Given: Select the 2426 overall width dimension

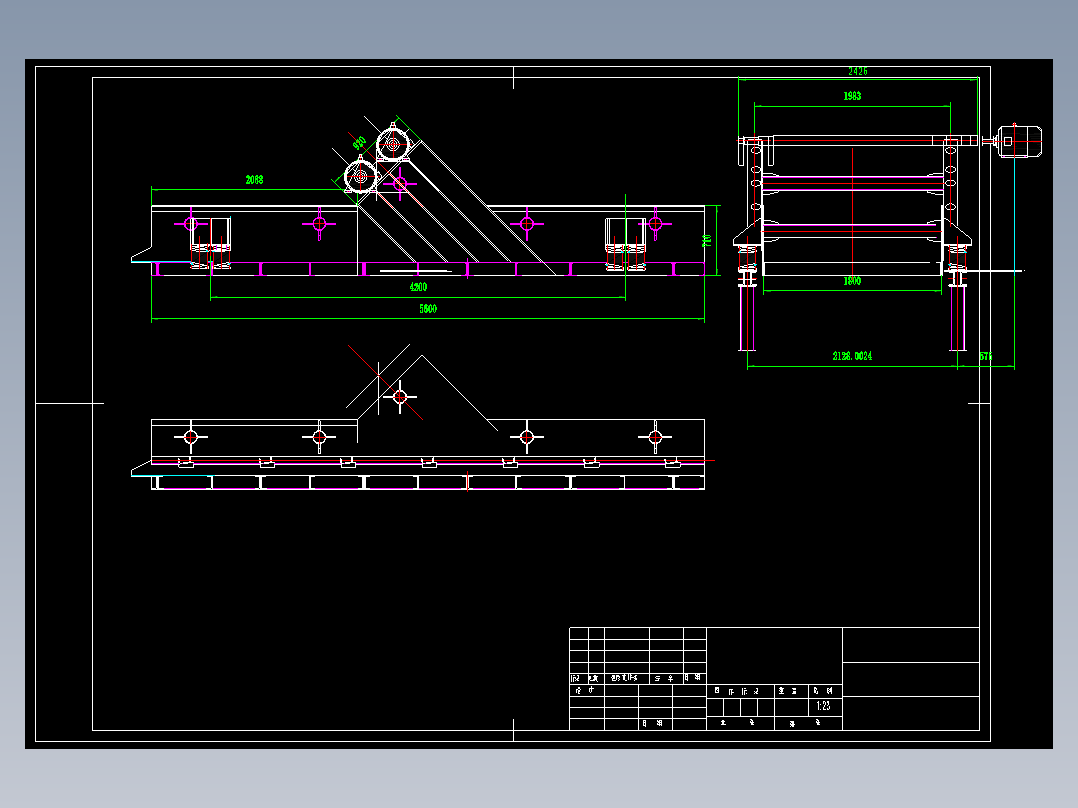Looking at the screenshot, I should (x=857, y=72).
